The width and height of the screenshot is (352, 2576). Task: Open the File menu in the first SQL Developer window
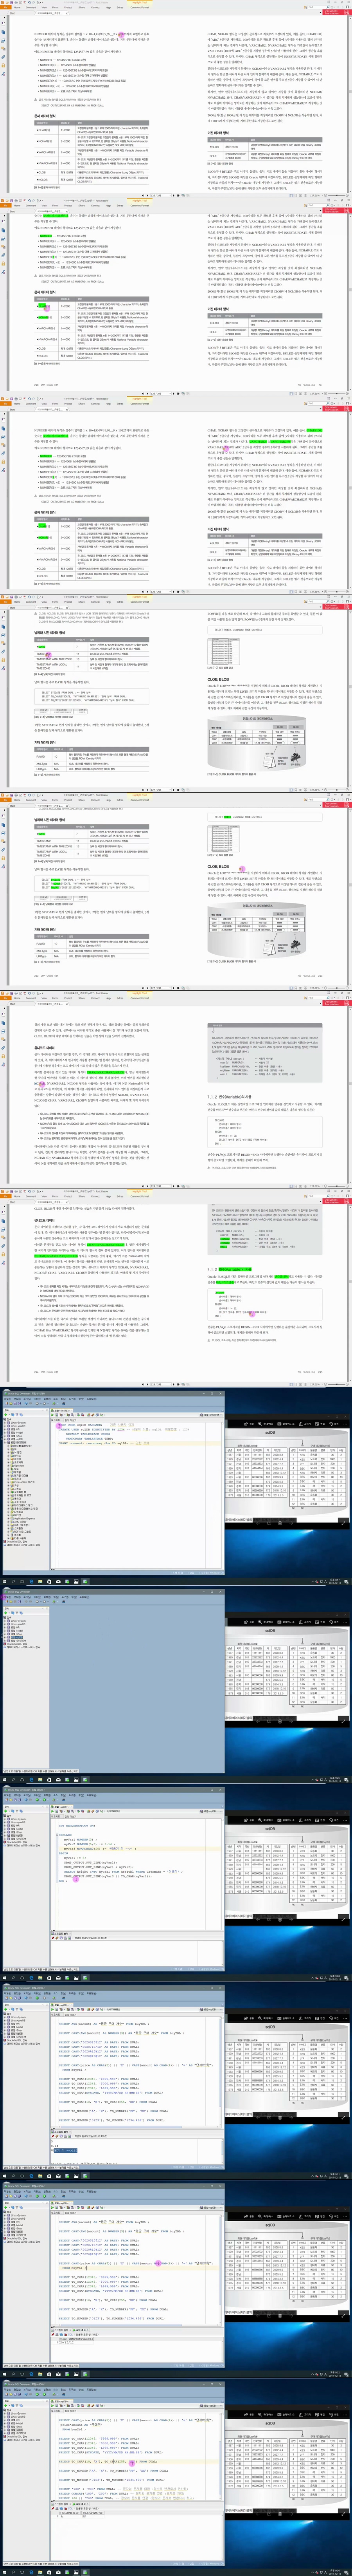point(6,1398)
